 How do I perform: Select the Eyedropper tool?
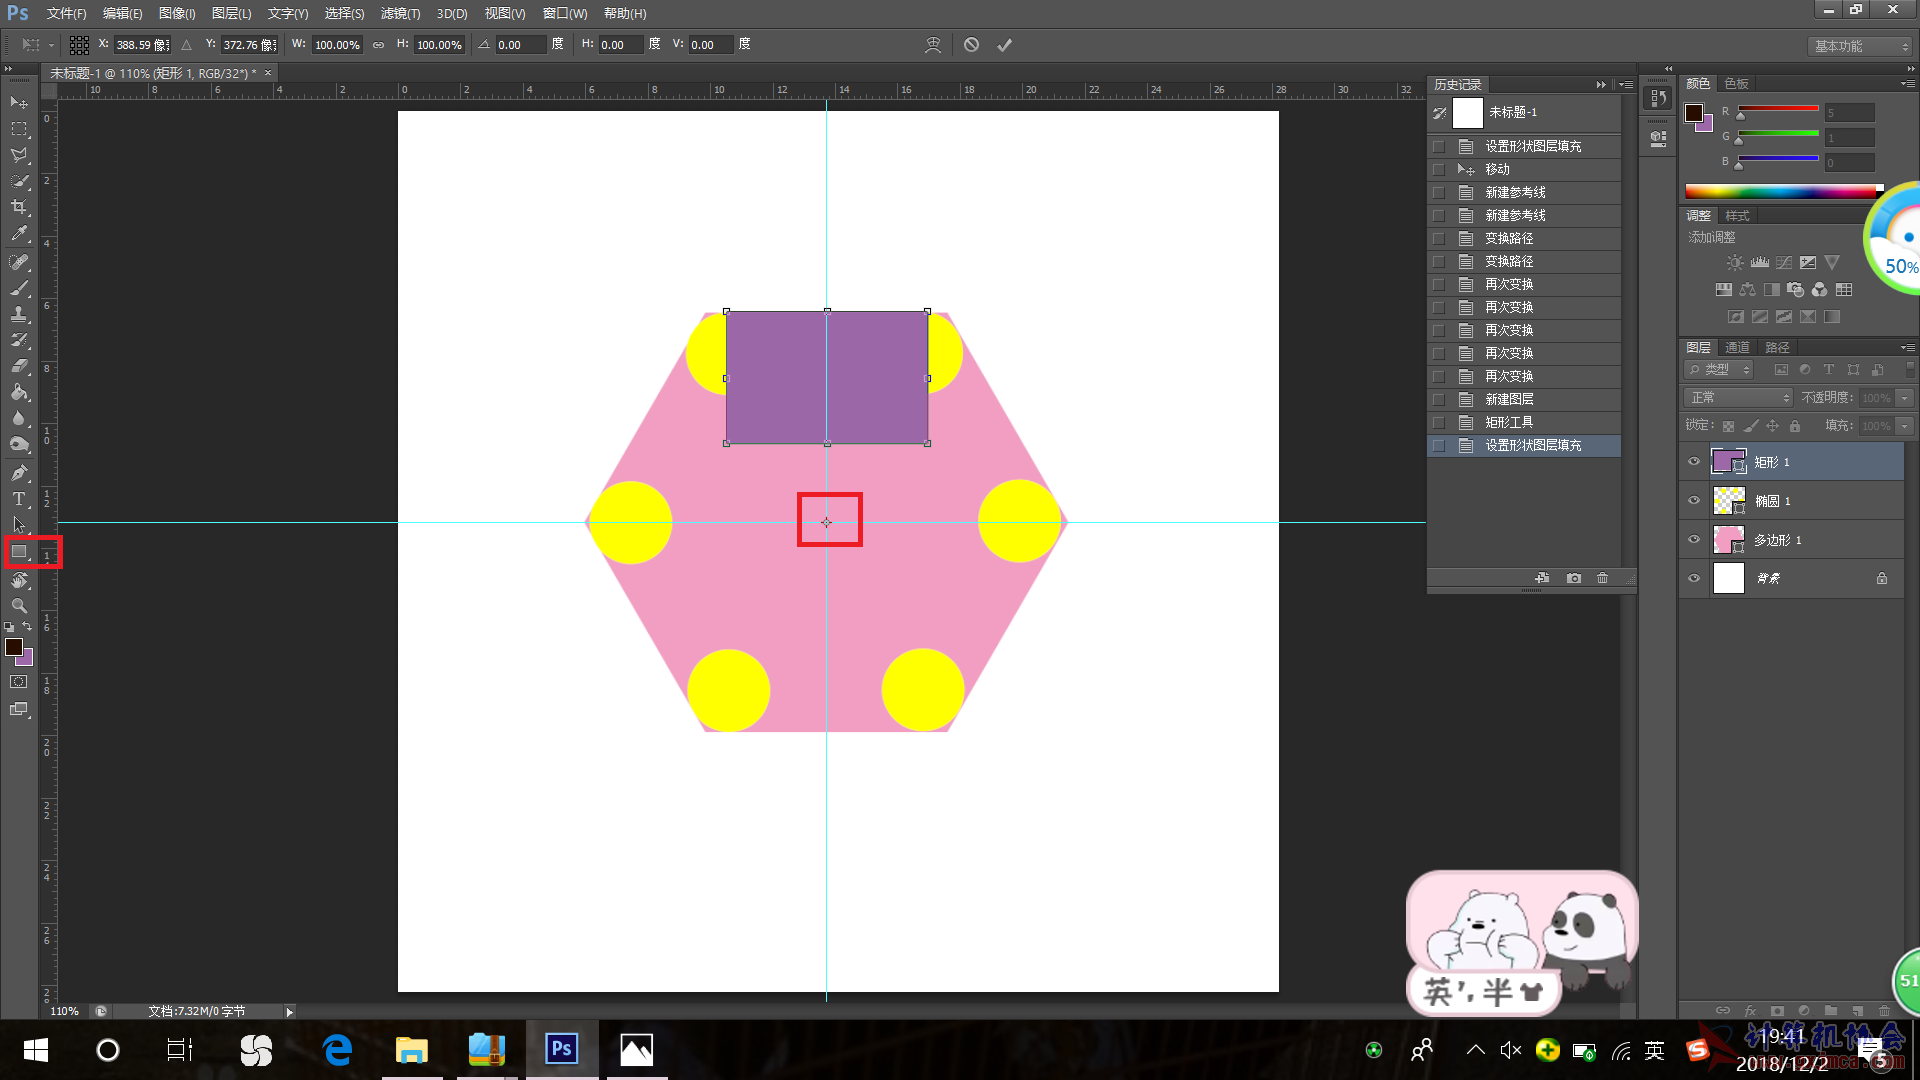[19, 233]
